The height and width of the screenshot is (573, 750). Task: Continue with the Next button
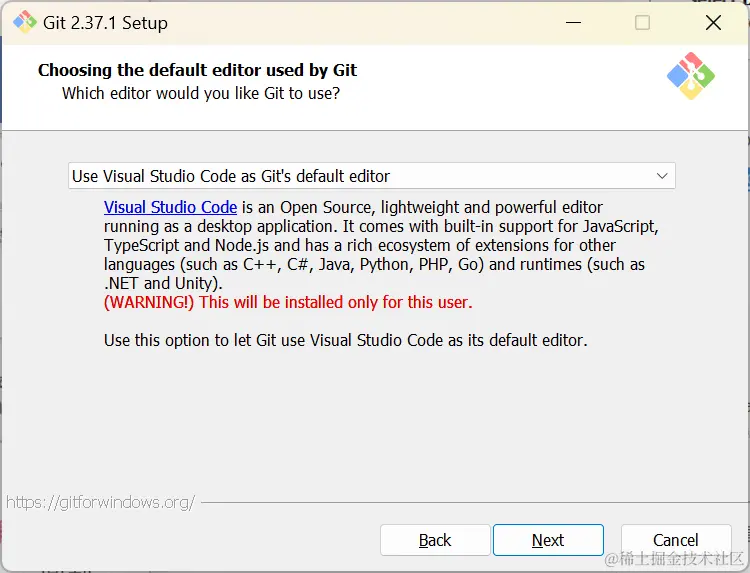[x=548, y=540]
